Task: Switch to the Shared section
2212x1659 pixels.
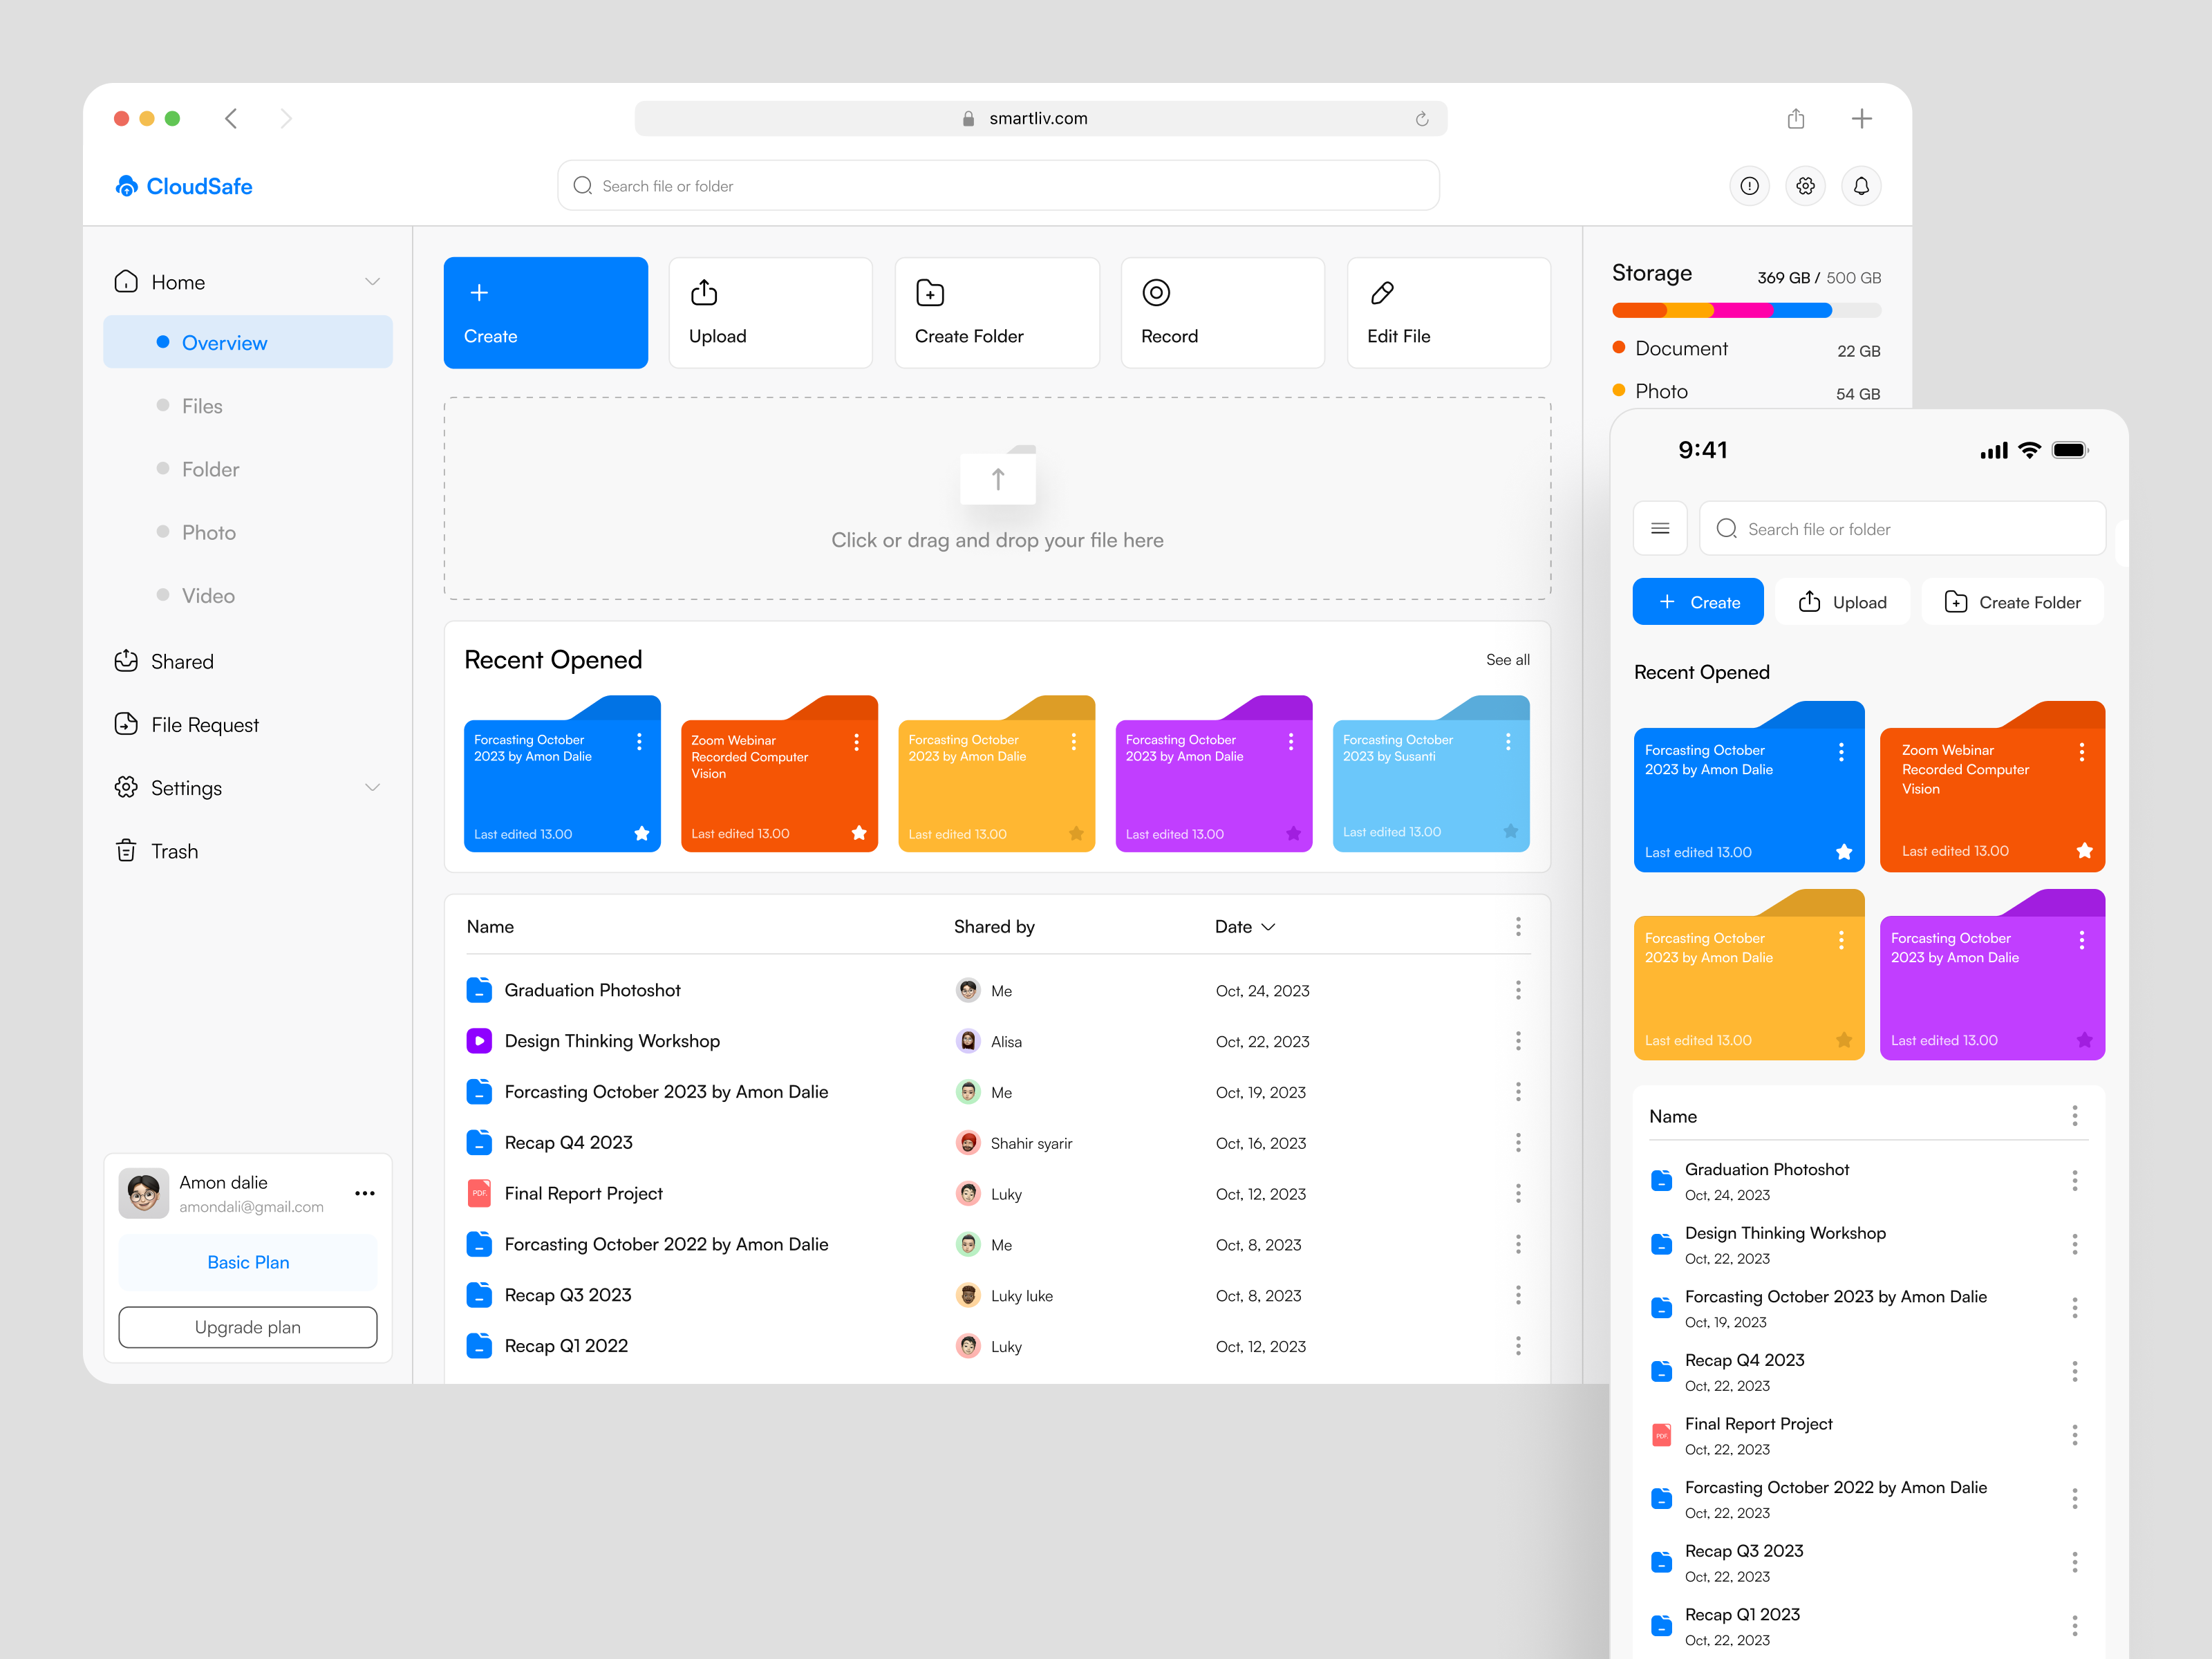Action: tap(183, 661)
